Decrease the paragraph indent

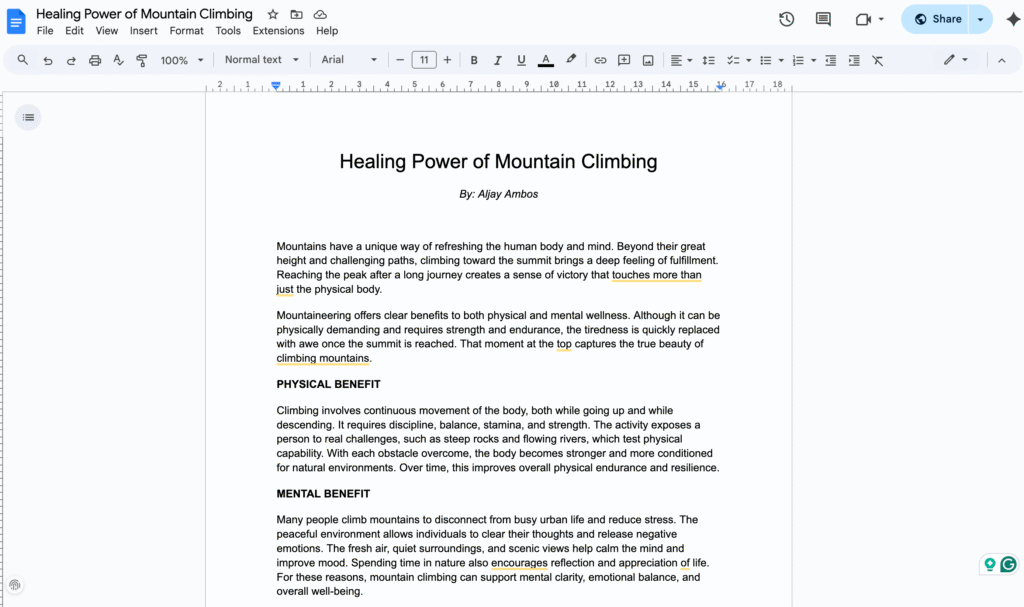(x=831, y=60)
